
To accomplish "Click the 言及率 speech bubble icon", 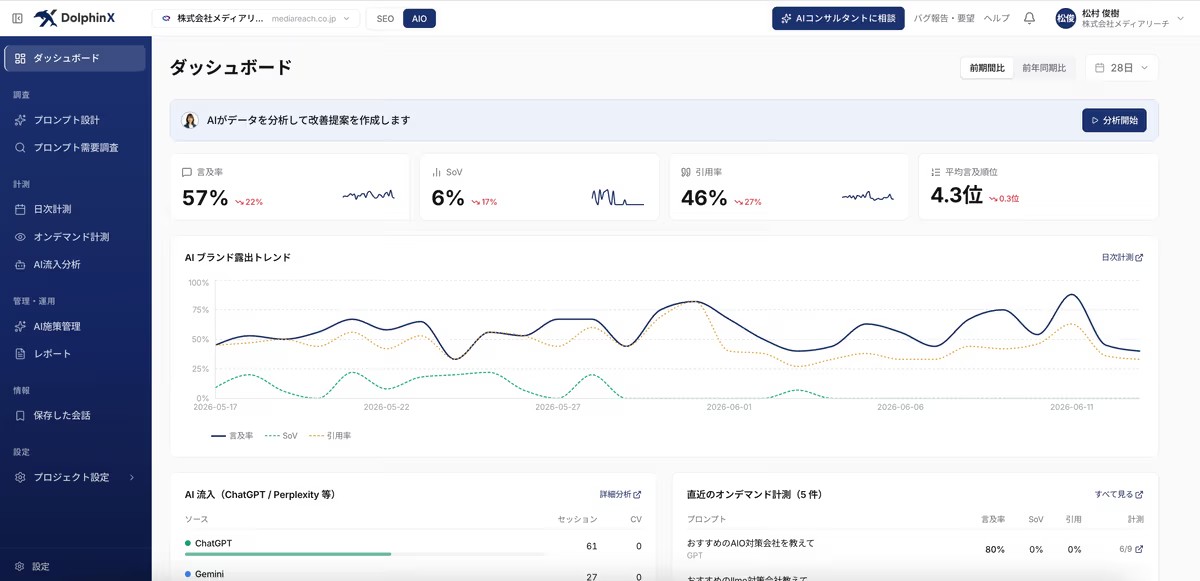I will (x=187, y=172).
